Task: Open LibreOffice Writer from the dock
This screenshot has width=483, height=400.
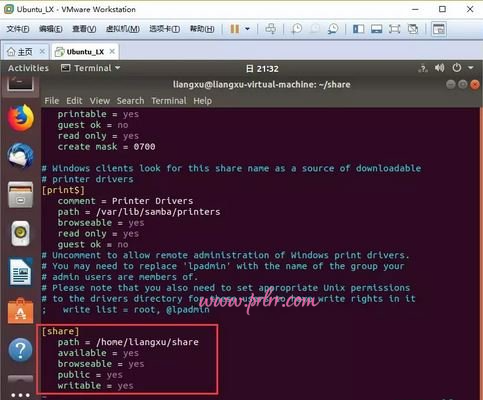Action: (x=21, y=272)
